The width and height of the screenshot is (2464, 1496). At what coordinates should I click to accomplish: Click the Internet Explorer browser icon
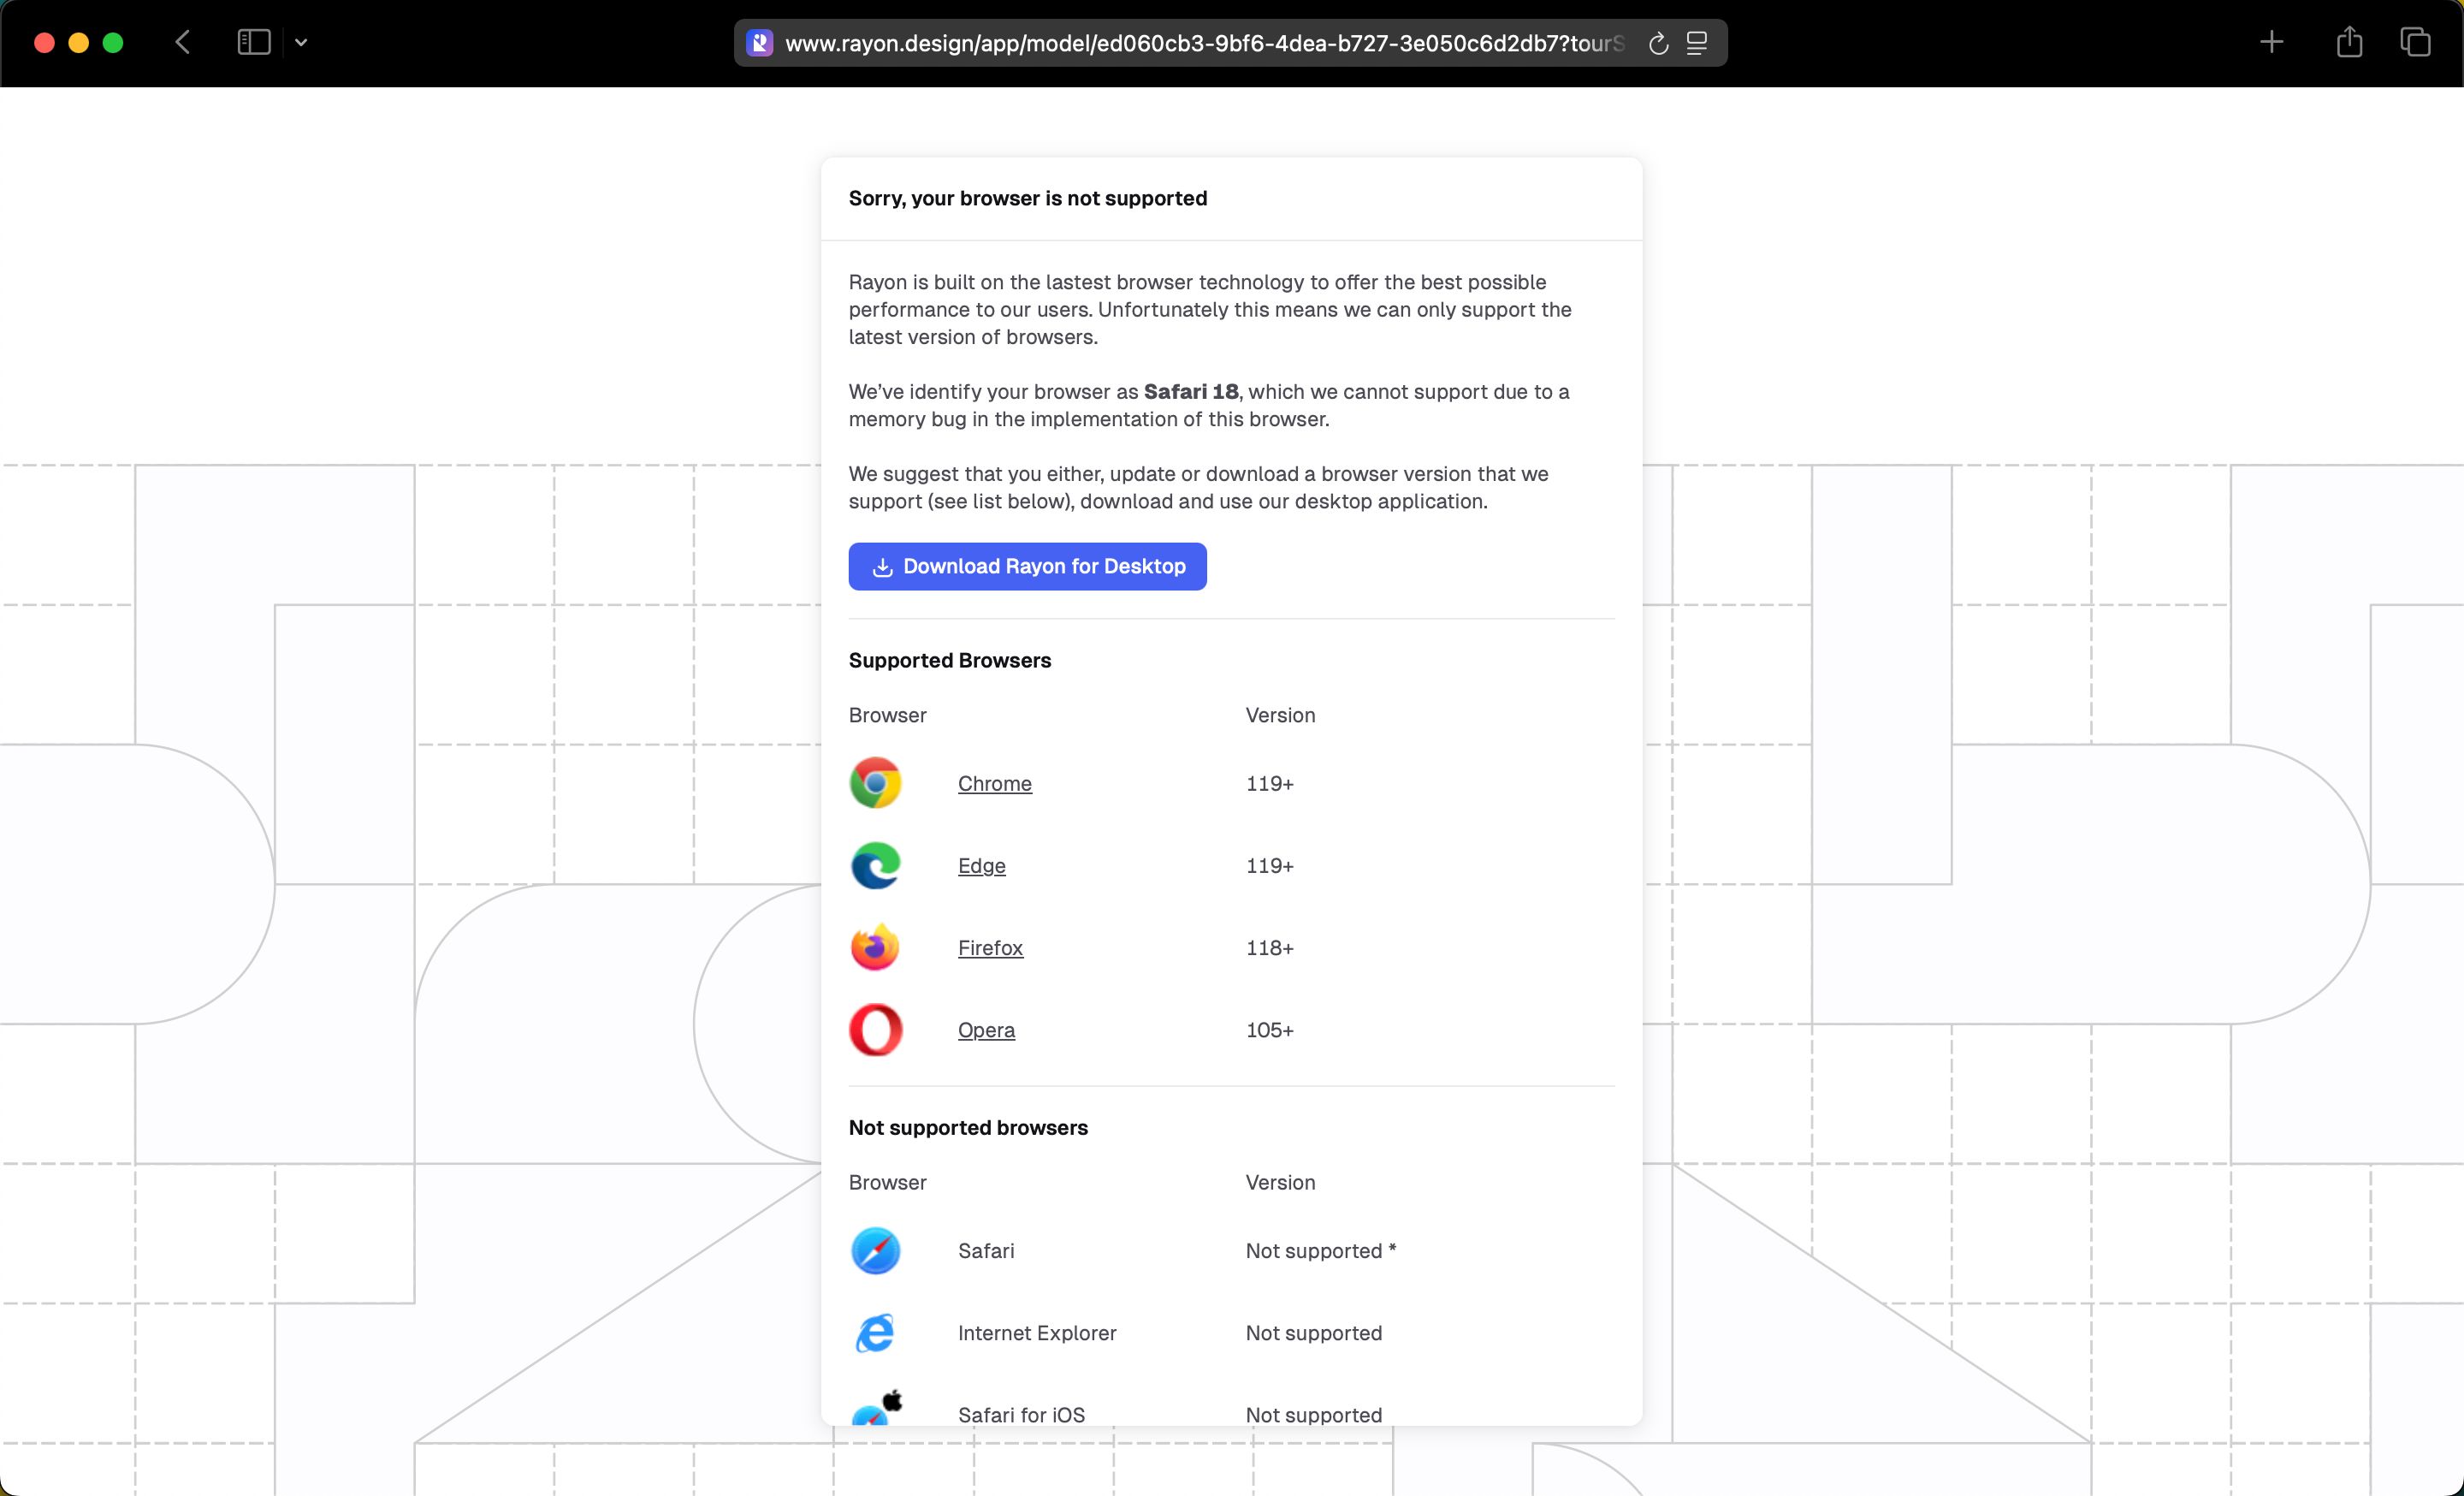pyautogui.click(x=874, y=1333)
